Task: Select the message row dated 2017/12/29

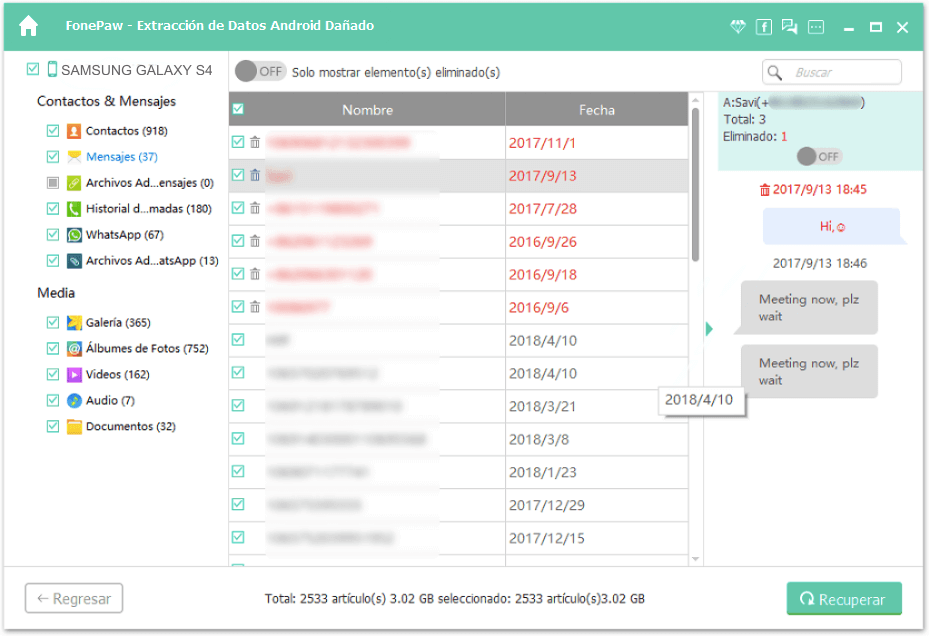Action: [458, 505]
